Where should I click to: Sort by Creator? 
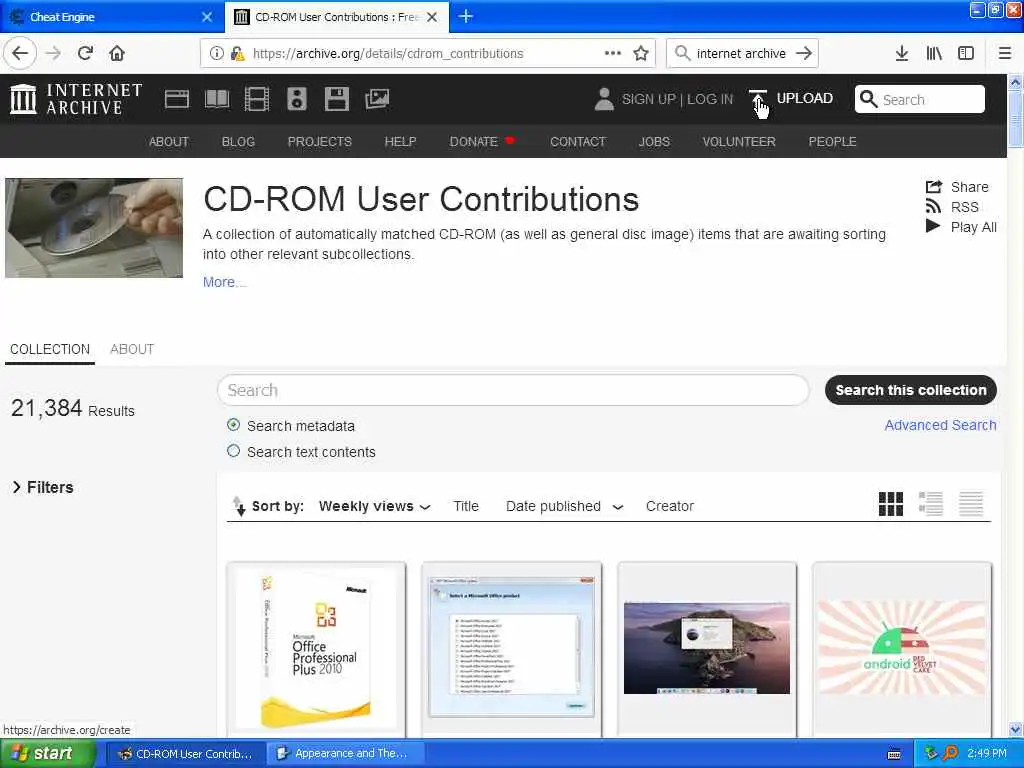click(x=669, y=506)
